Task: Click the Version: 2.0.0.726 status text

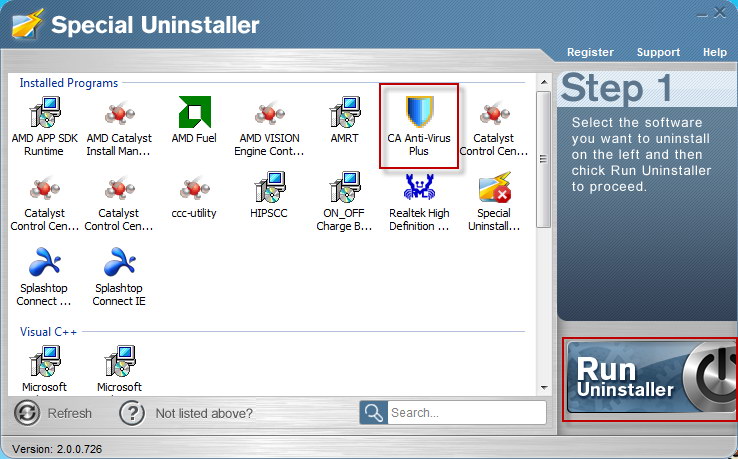Action: (x=57, y=449)
